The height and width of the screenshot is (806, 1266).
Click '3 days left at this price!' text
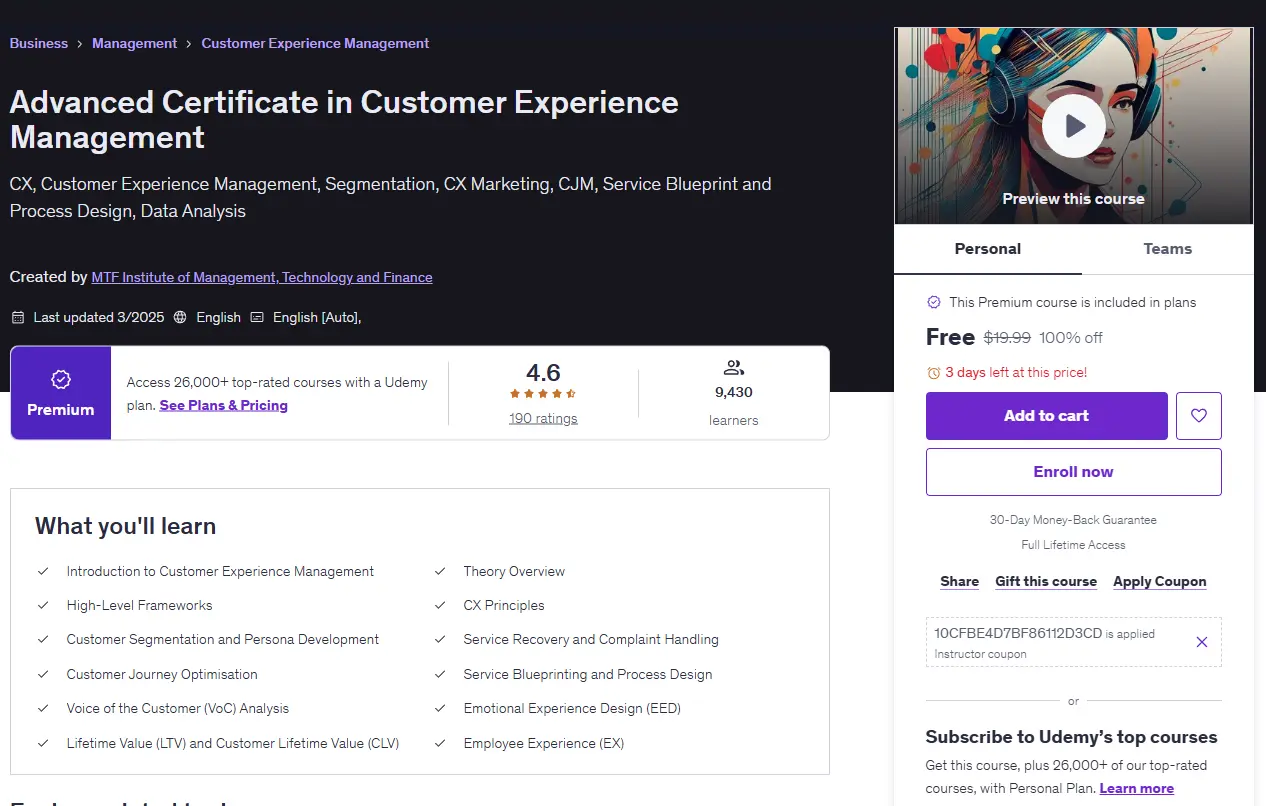[x=1016, y=372]
